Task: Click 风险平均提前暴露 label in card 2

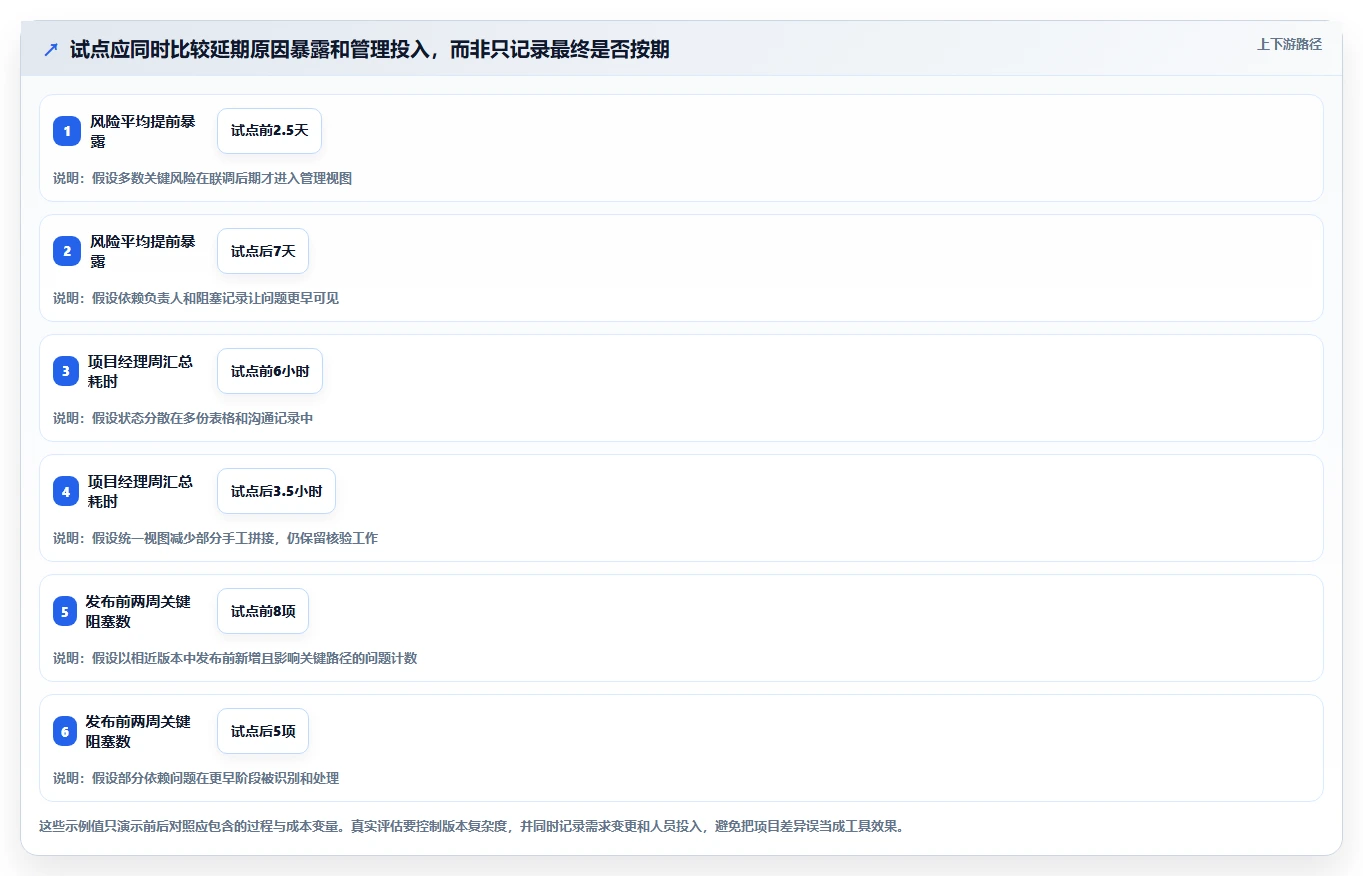Action: (143, 251)
